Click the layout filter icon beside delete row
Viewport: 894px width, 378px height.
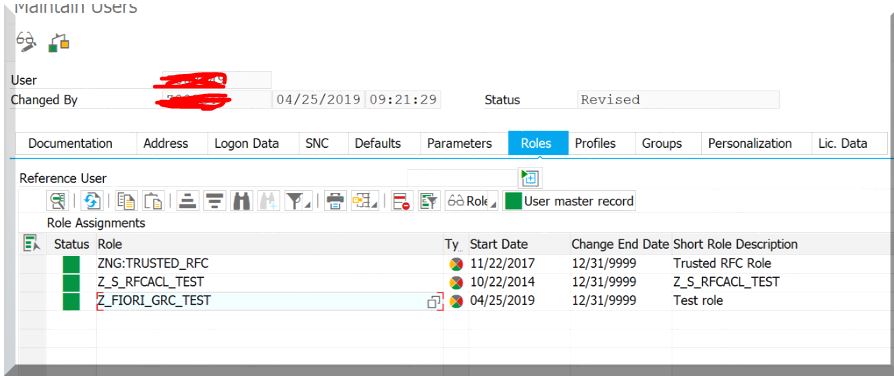pos(429,201)
